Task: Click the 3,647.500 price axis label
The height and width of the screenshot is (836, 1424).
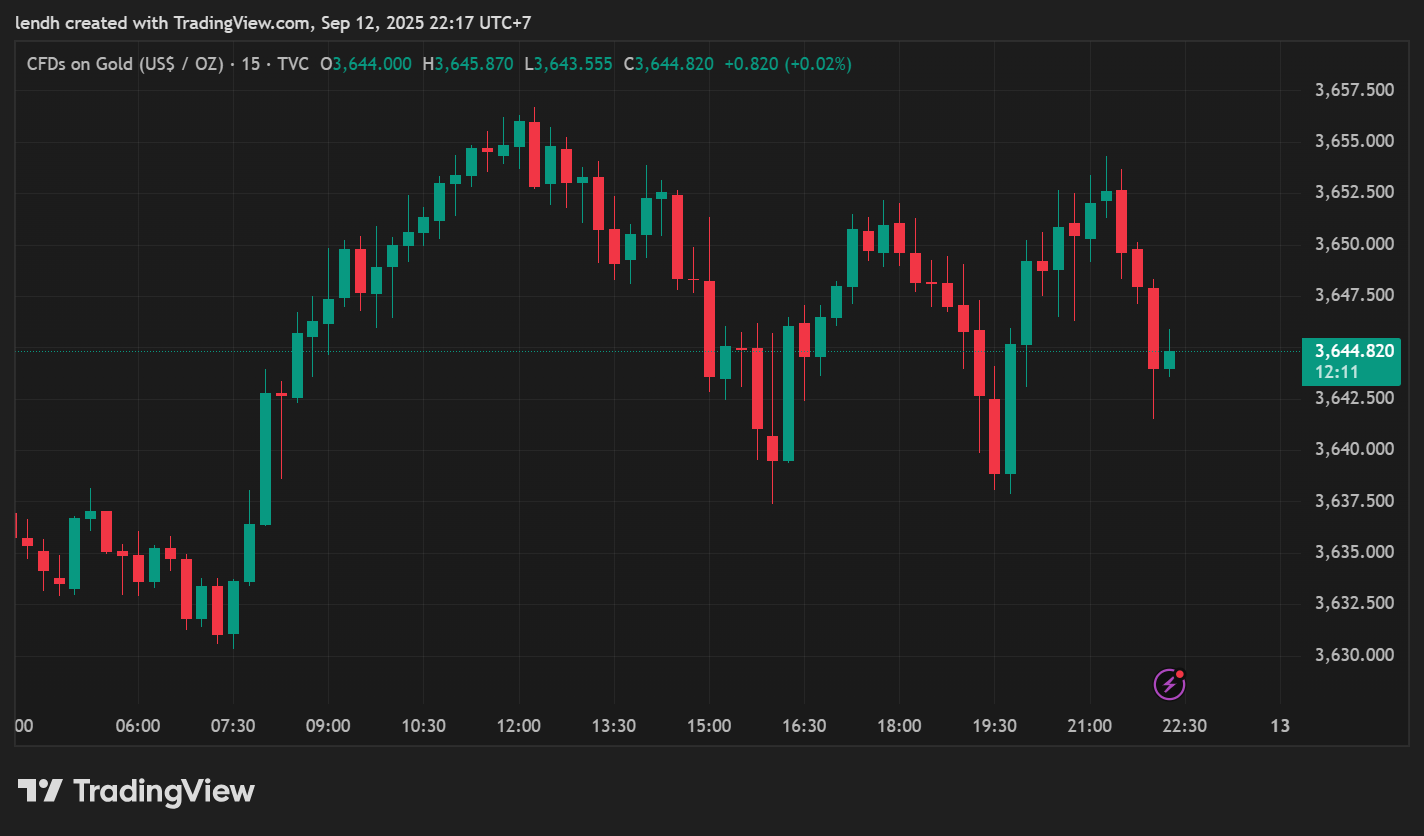Action: [1355, 295]
